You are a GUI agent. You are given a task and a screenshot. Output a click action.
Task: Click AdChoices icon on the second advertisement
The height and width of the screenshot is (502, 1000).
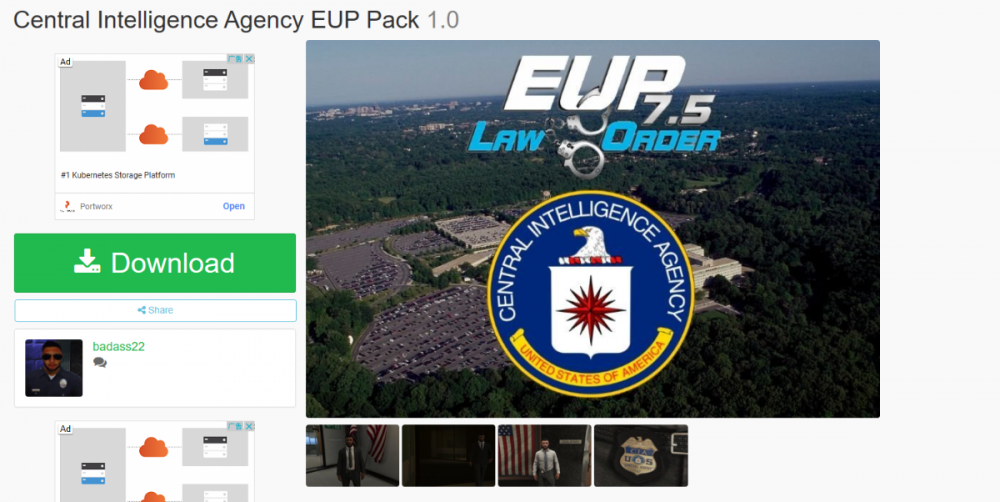point(237,426)
